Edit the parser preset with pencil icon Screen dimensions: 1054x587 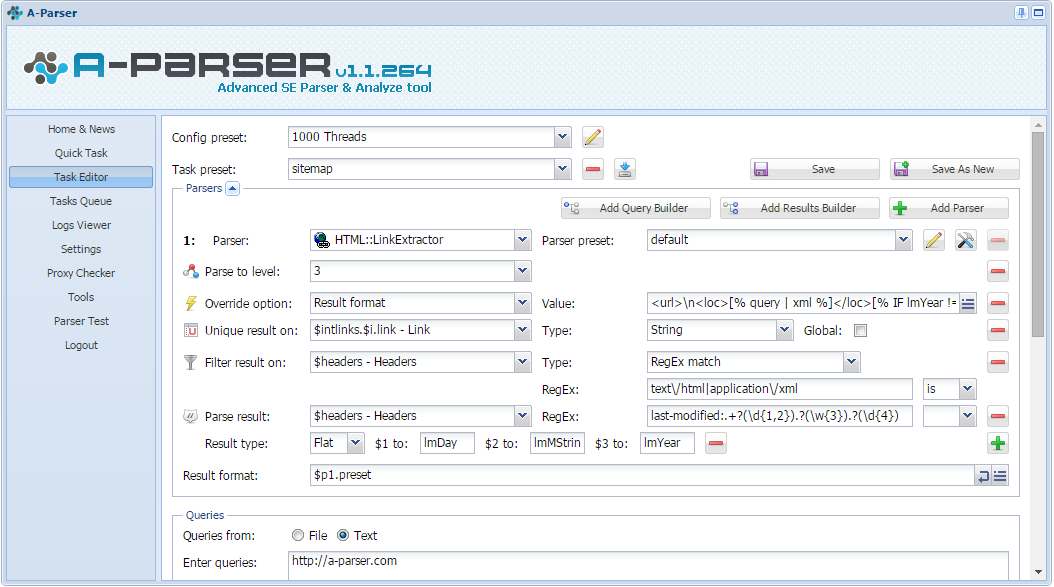[933, 240]
